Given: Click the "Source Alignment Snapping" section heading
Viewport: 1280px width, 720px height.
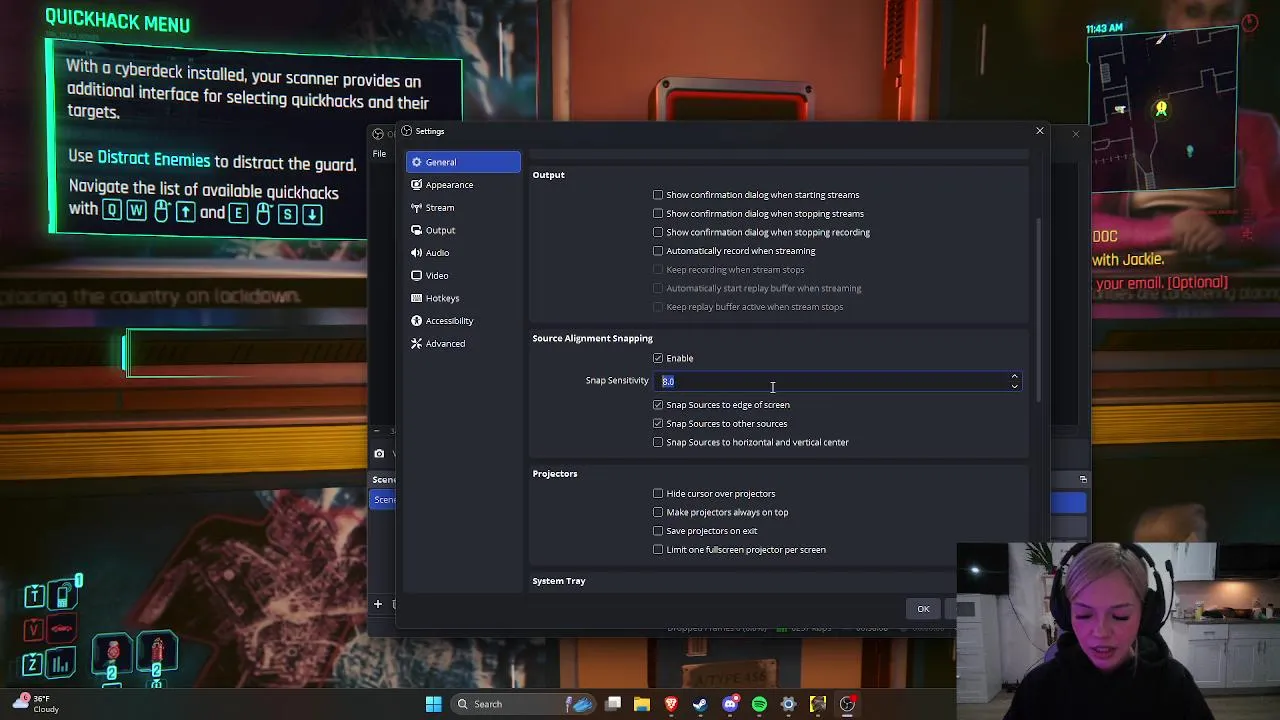Looking at the screenshot, I should click(x=592, y=339).
